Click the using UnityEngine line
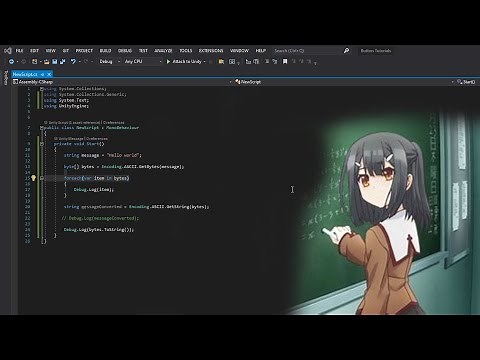Image resolution: width=480 pixels, height=360 pixels. click(66, 106)
